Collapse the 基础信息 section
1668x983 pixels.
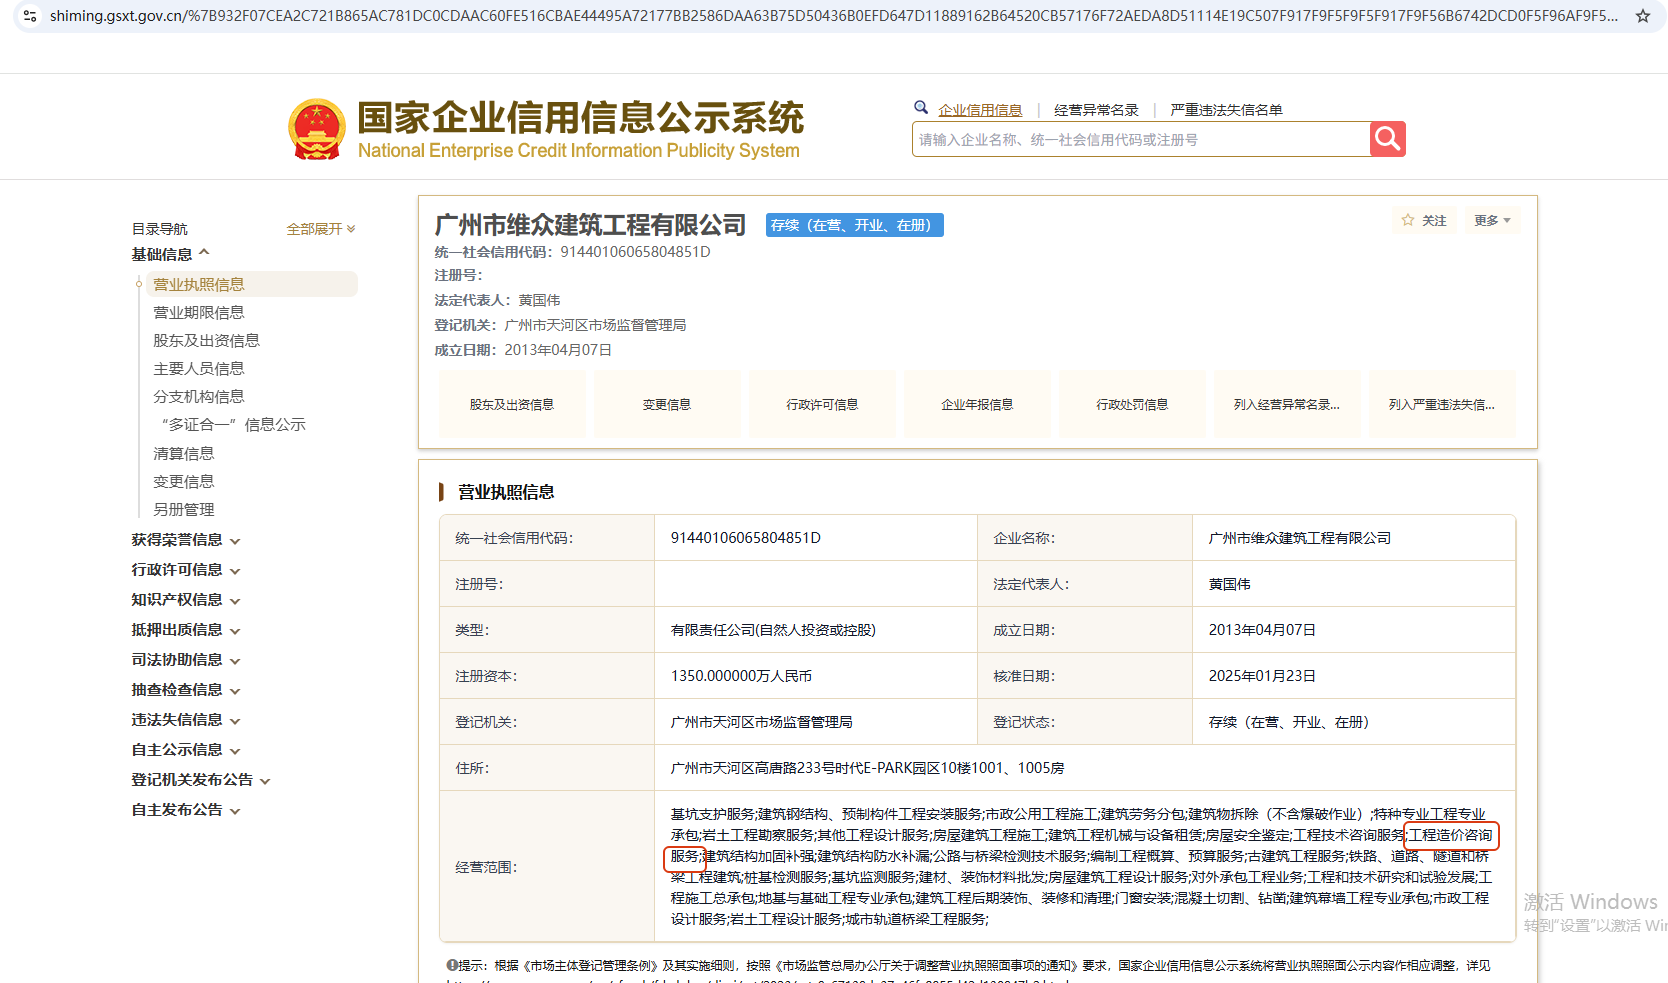[x=171, y=254]
